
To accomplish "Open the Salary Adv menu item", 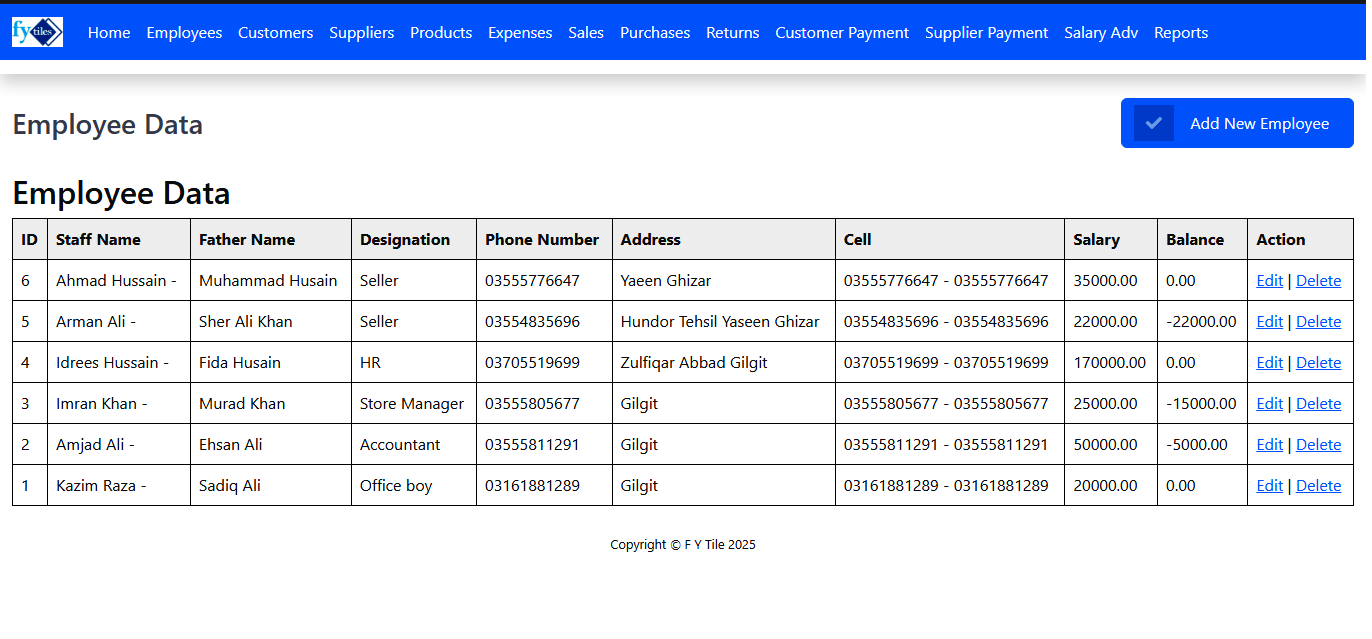I will click(x=1100, y=33).
